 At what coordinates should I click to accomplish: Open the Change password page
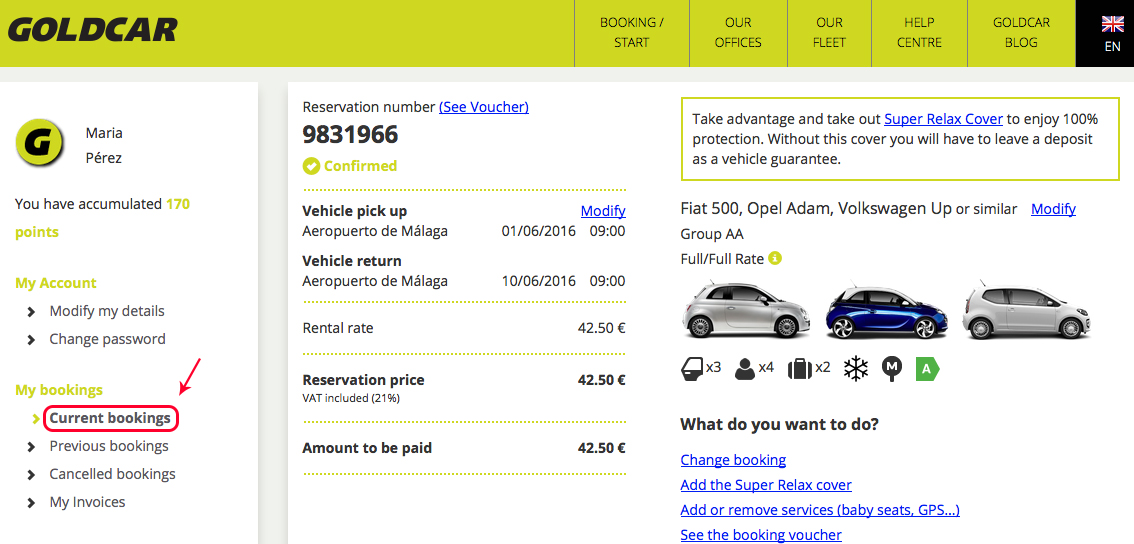107,339
